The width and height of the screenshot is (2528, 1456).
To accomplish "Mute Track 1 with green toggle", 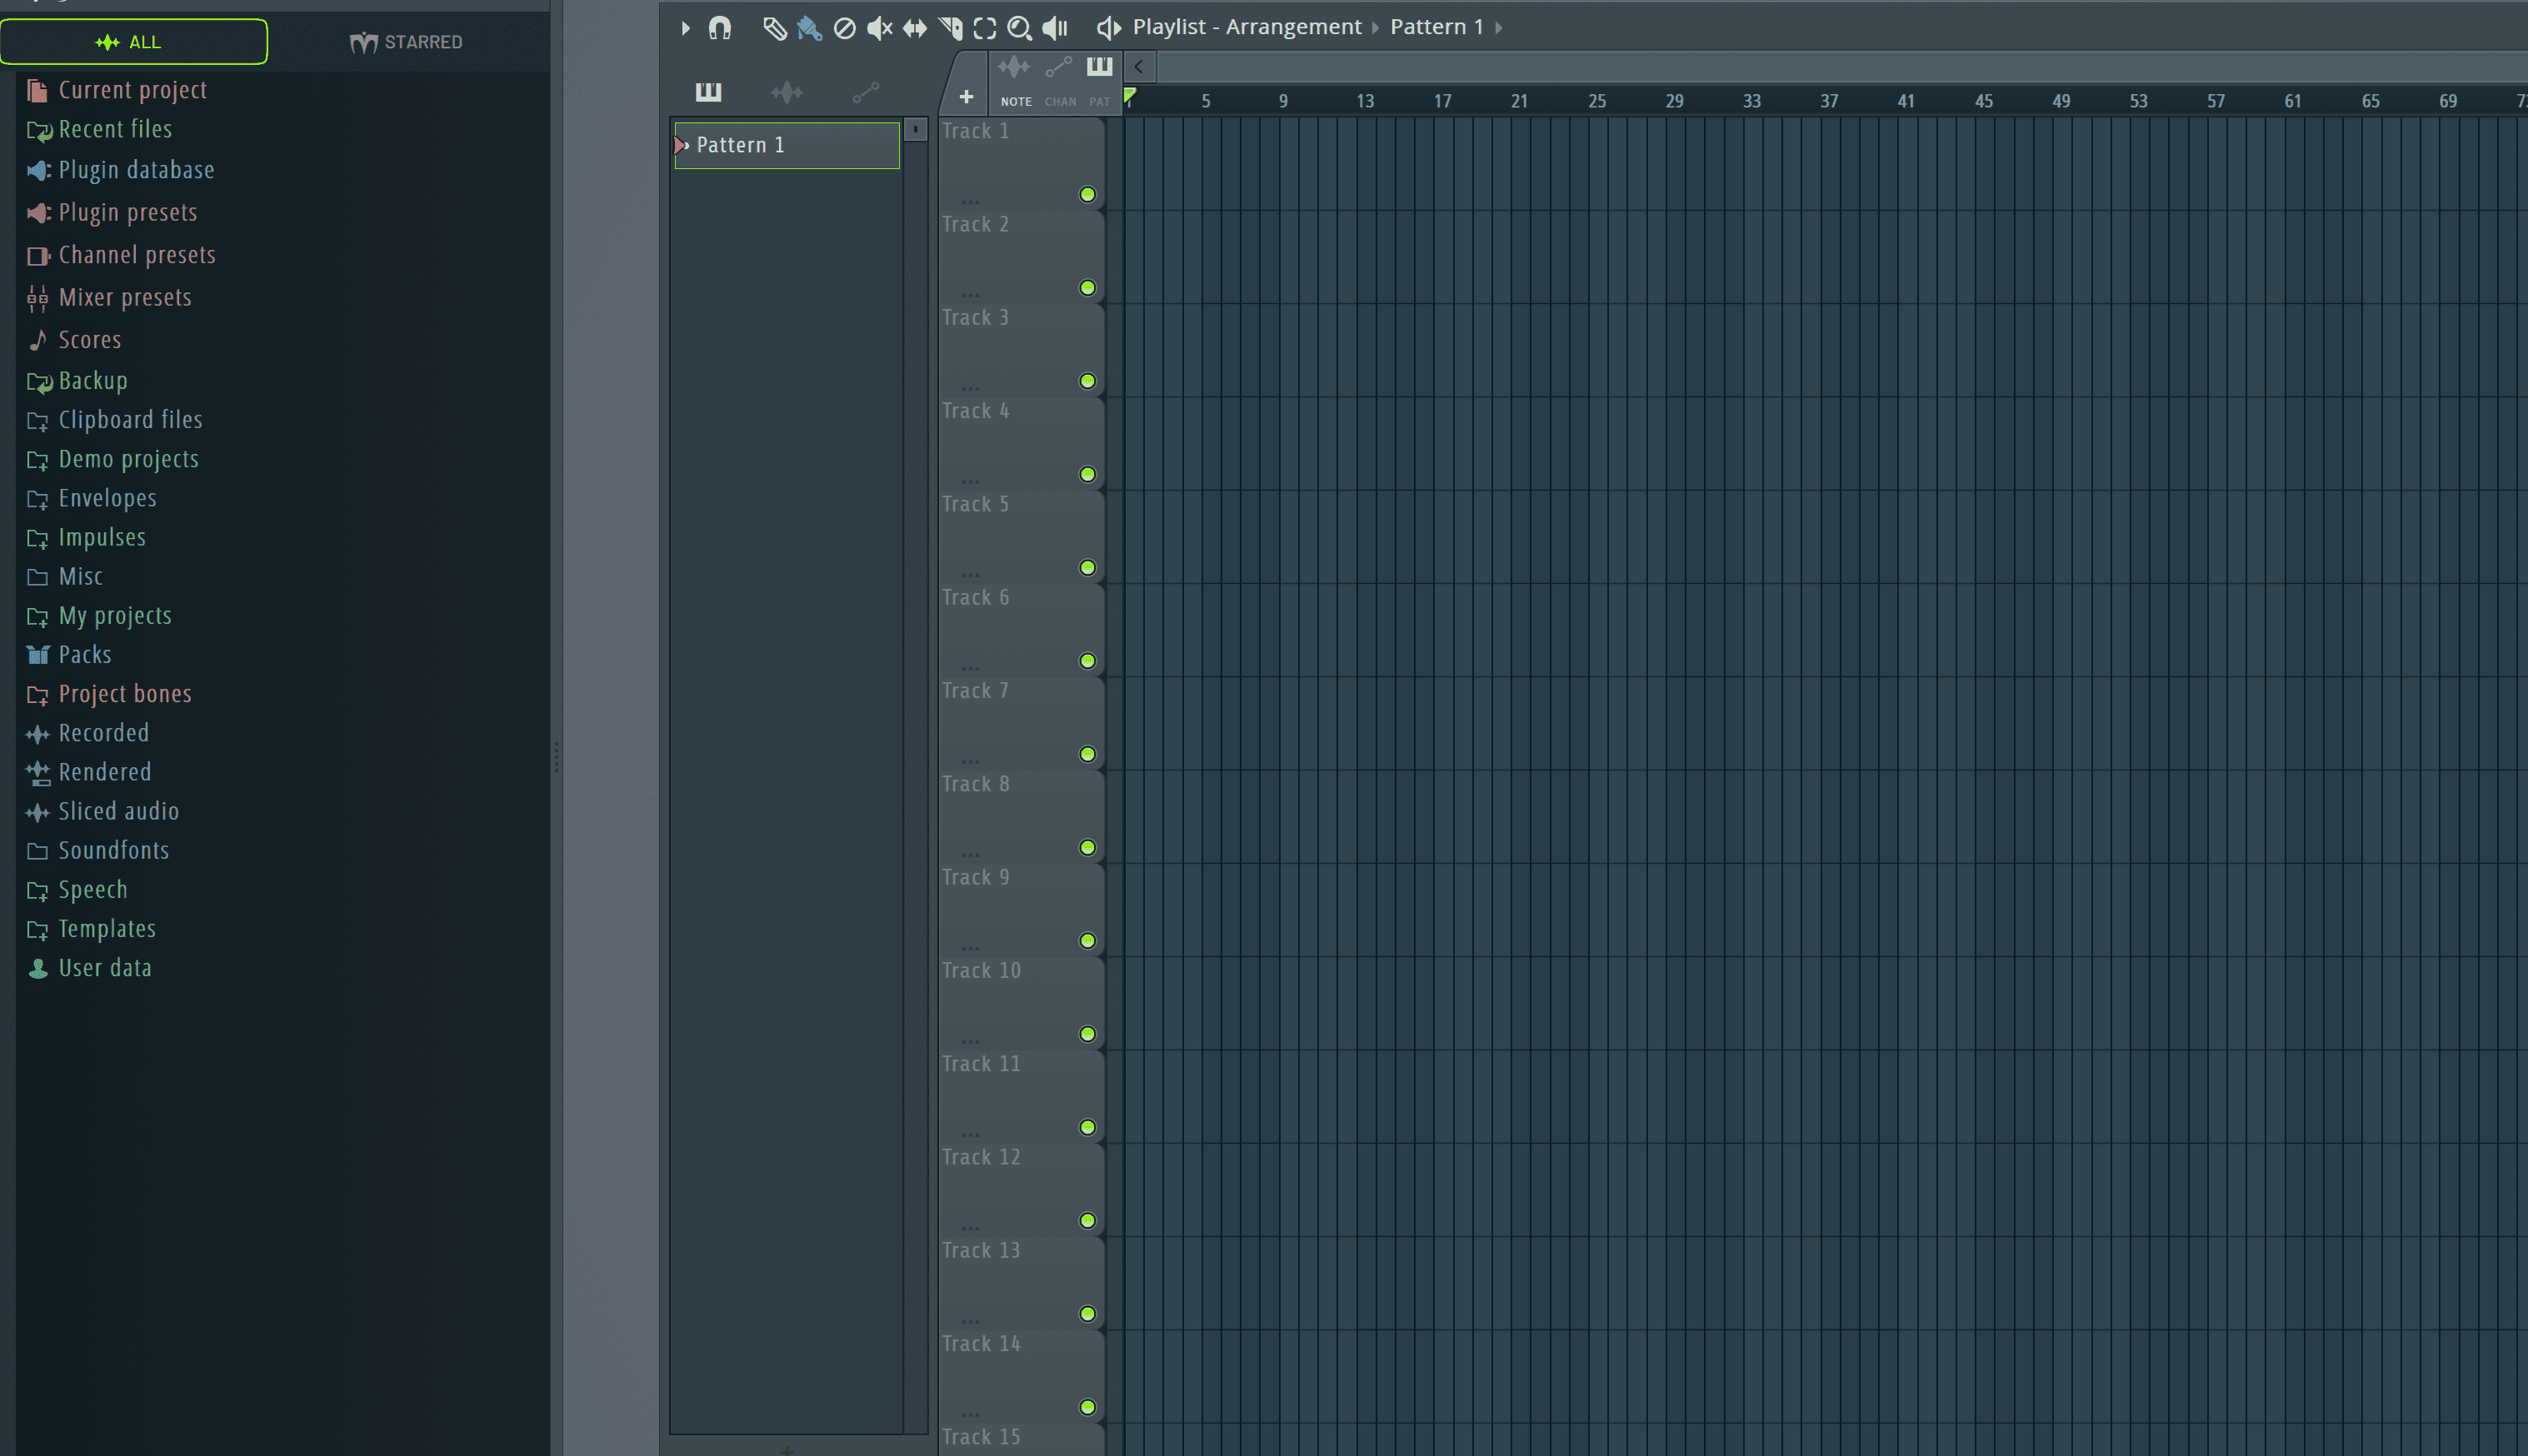I will [1087, 195].
